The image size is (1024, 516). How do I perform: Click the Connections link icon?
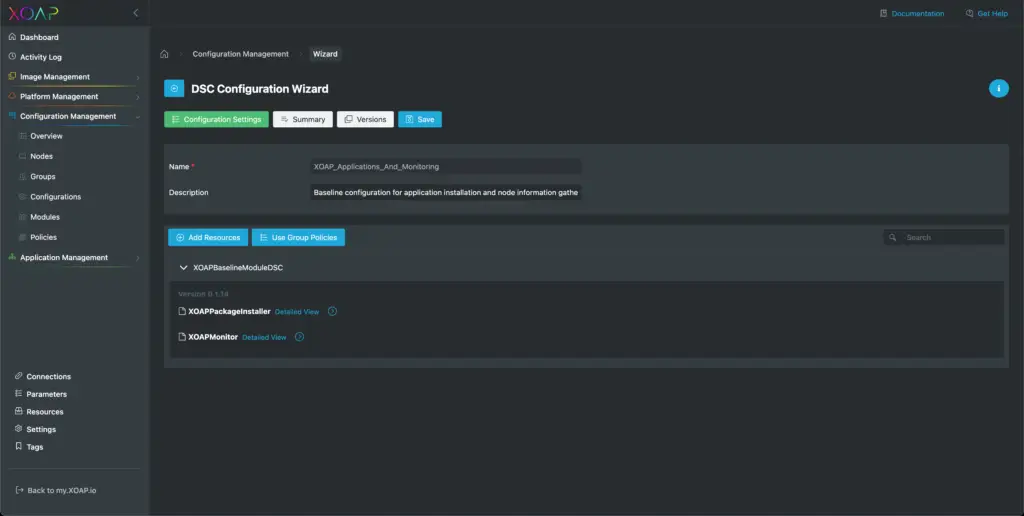pos(19,376)
